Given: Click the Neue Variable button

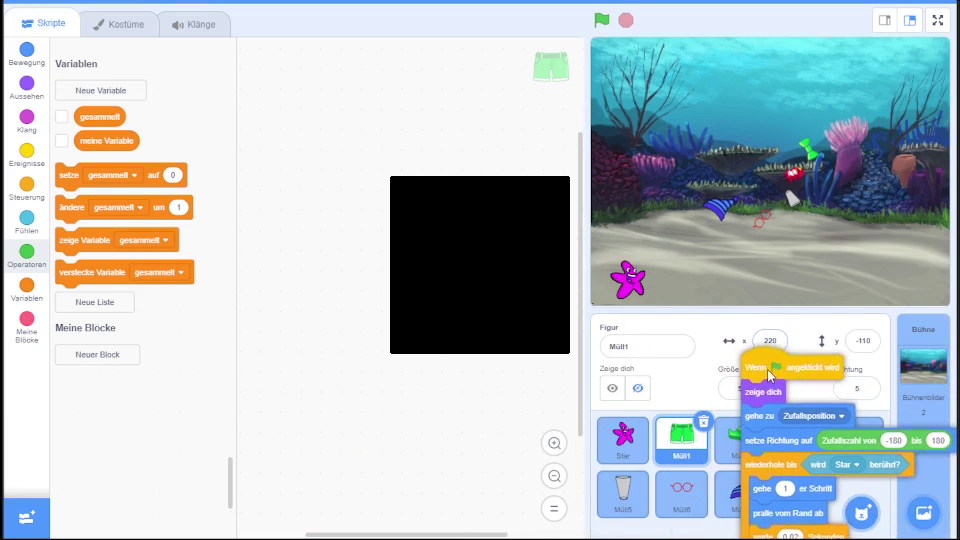Looking at the screenshot, I should coord(100,90).
